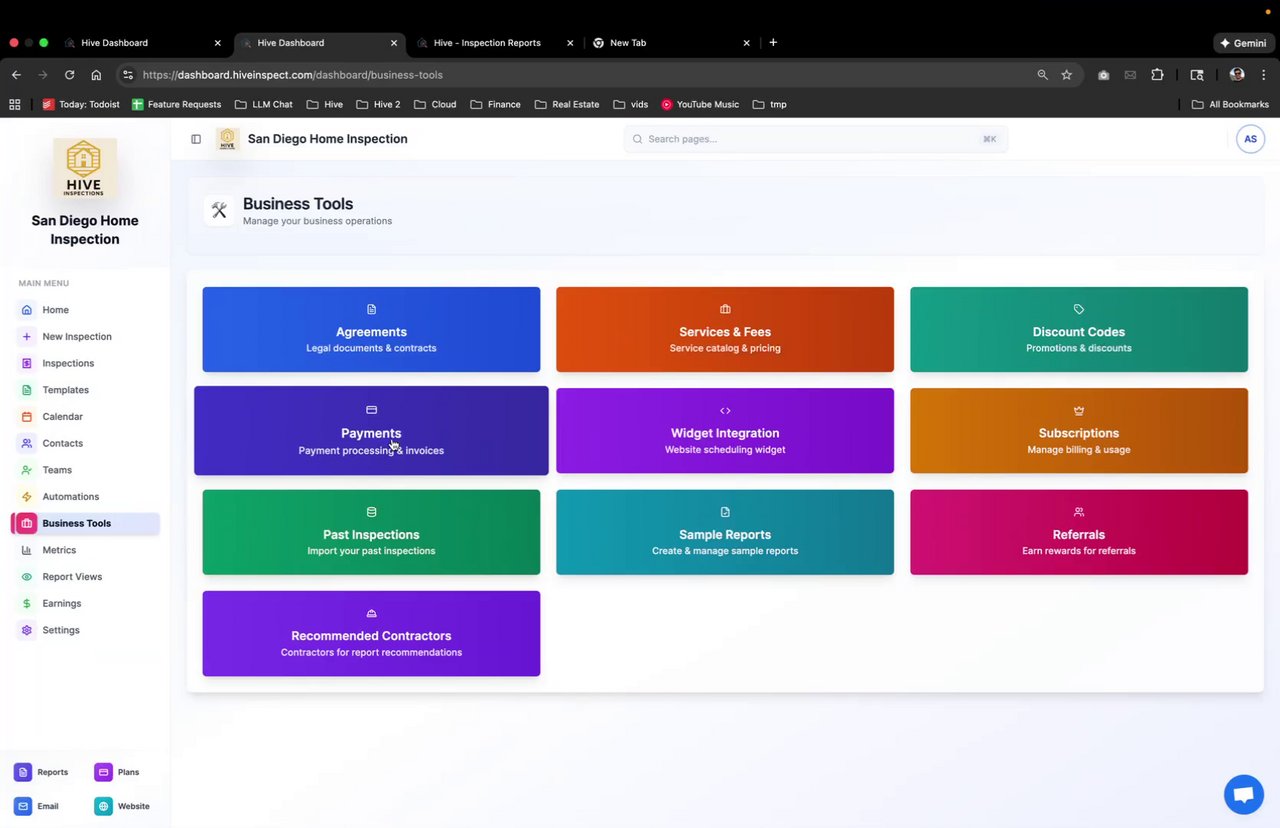This screenshot has height=828, width=1280.
Task: Select New Inspection menu label
Action: (x=77, y=337)
